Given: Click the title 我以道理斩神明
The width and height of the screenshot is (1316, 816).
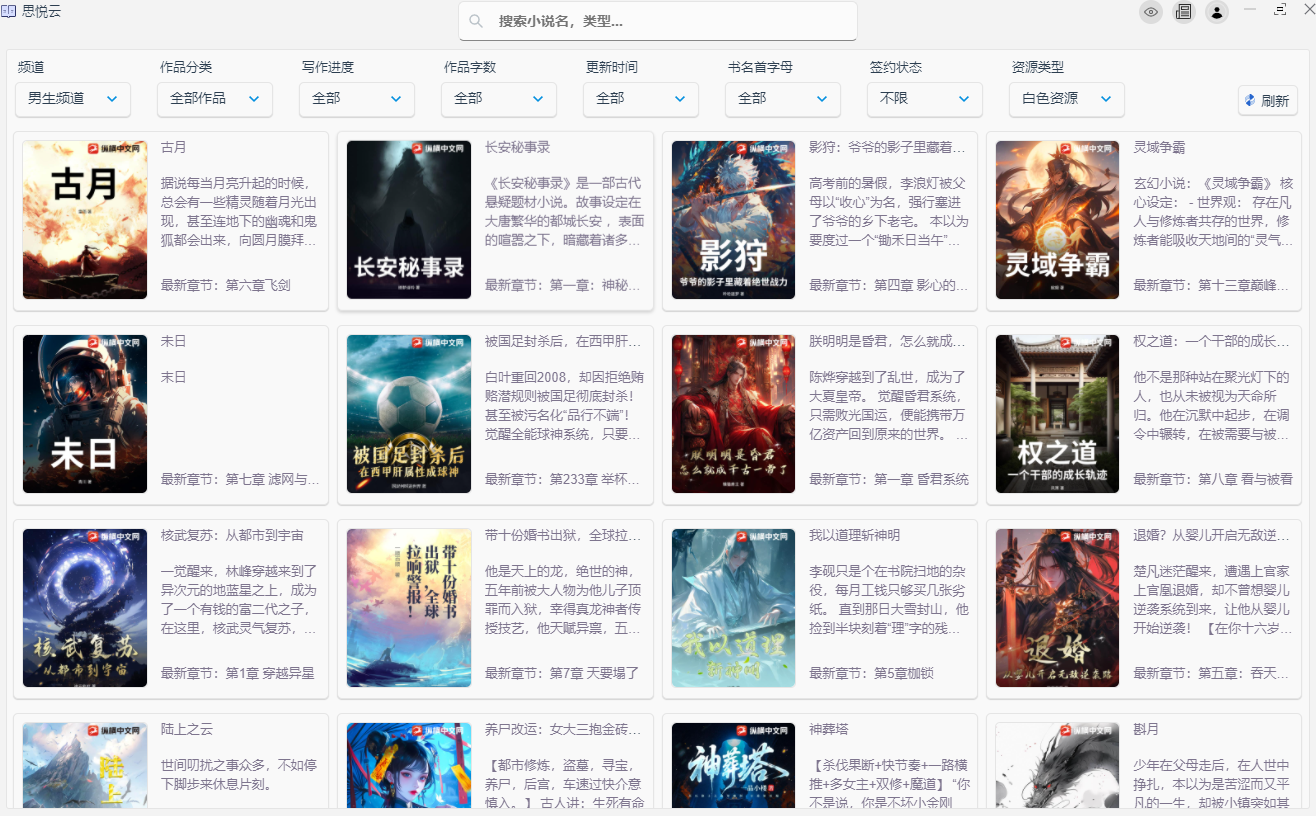Looking at the screenshot, I should coord(854,535).
